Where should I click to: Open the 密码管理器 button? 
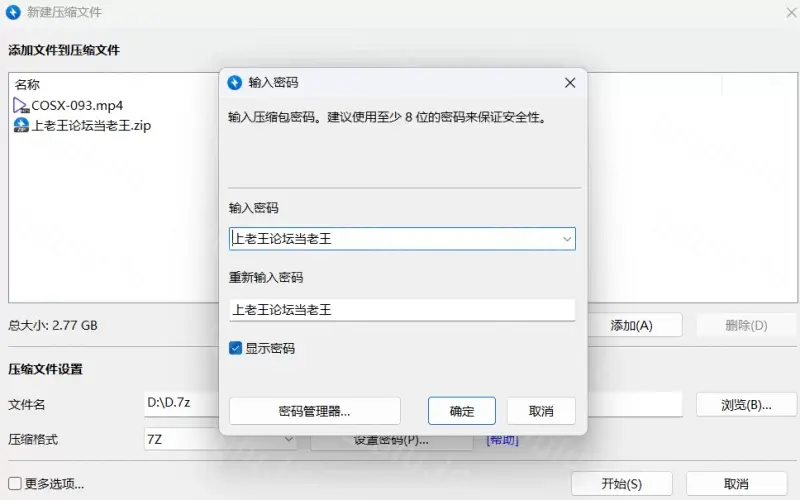click(315, 411)
